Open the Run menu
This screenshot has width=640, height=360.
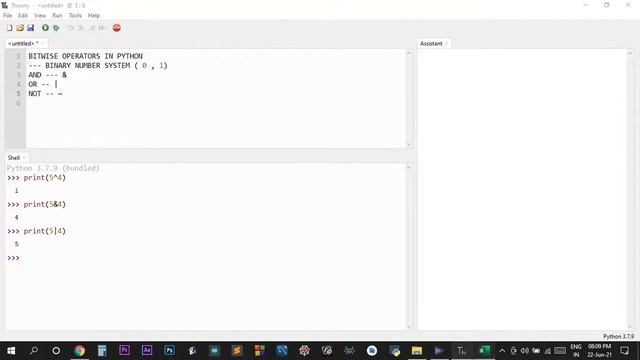coord(57,16)
